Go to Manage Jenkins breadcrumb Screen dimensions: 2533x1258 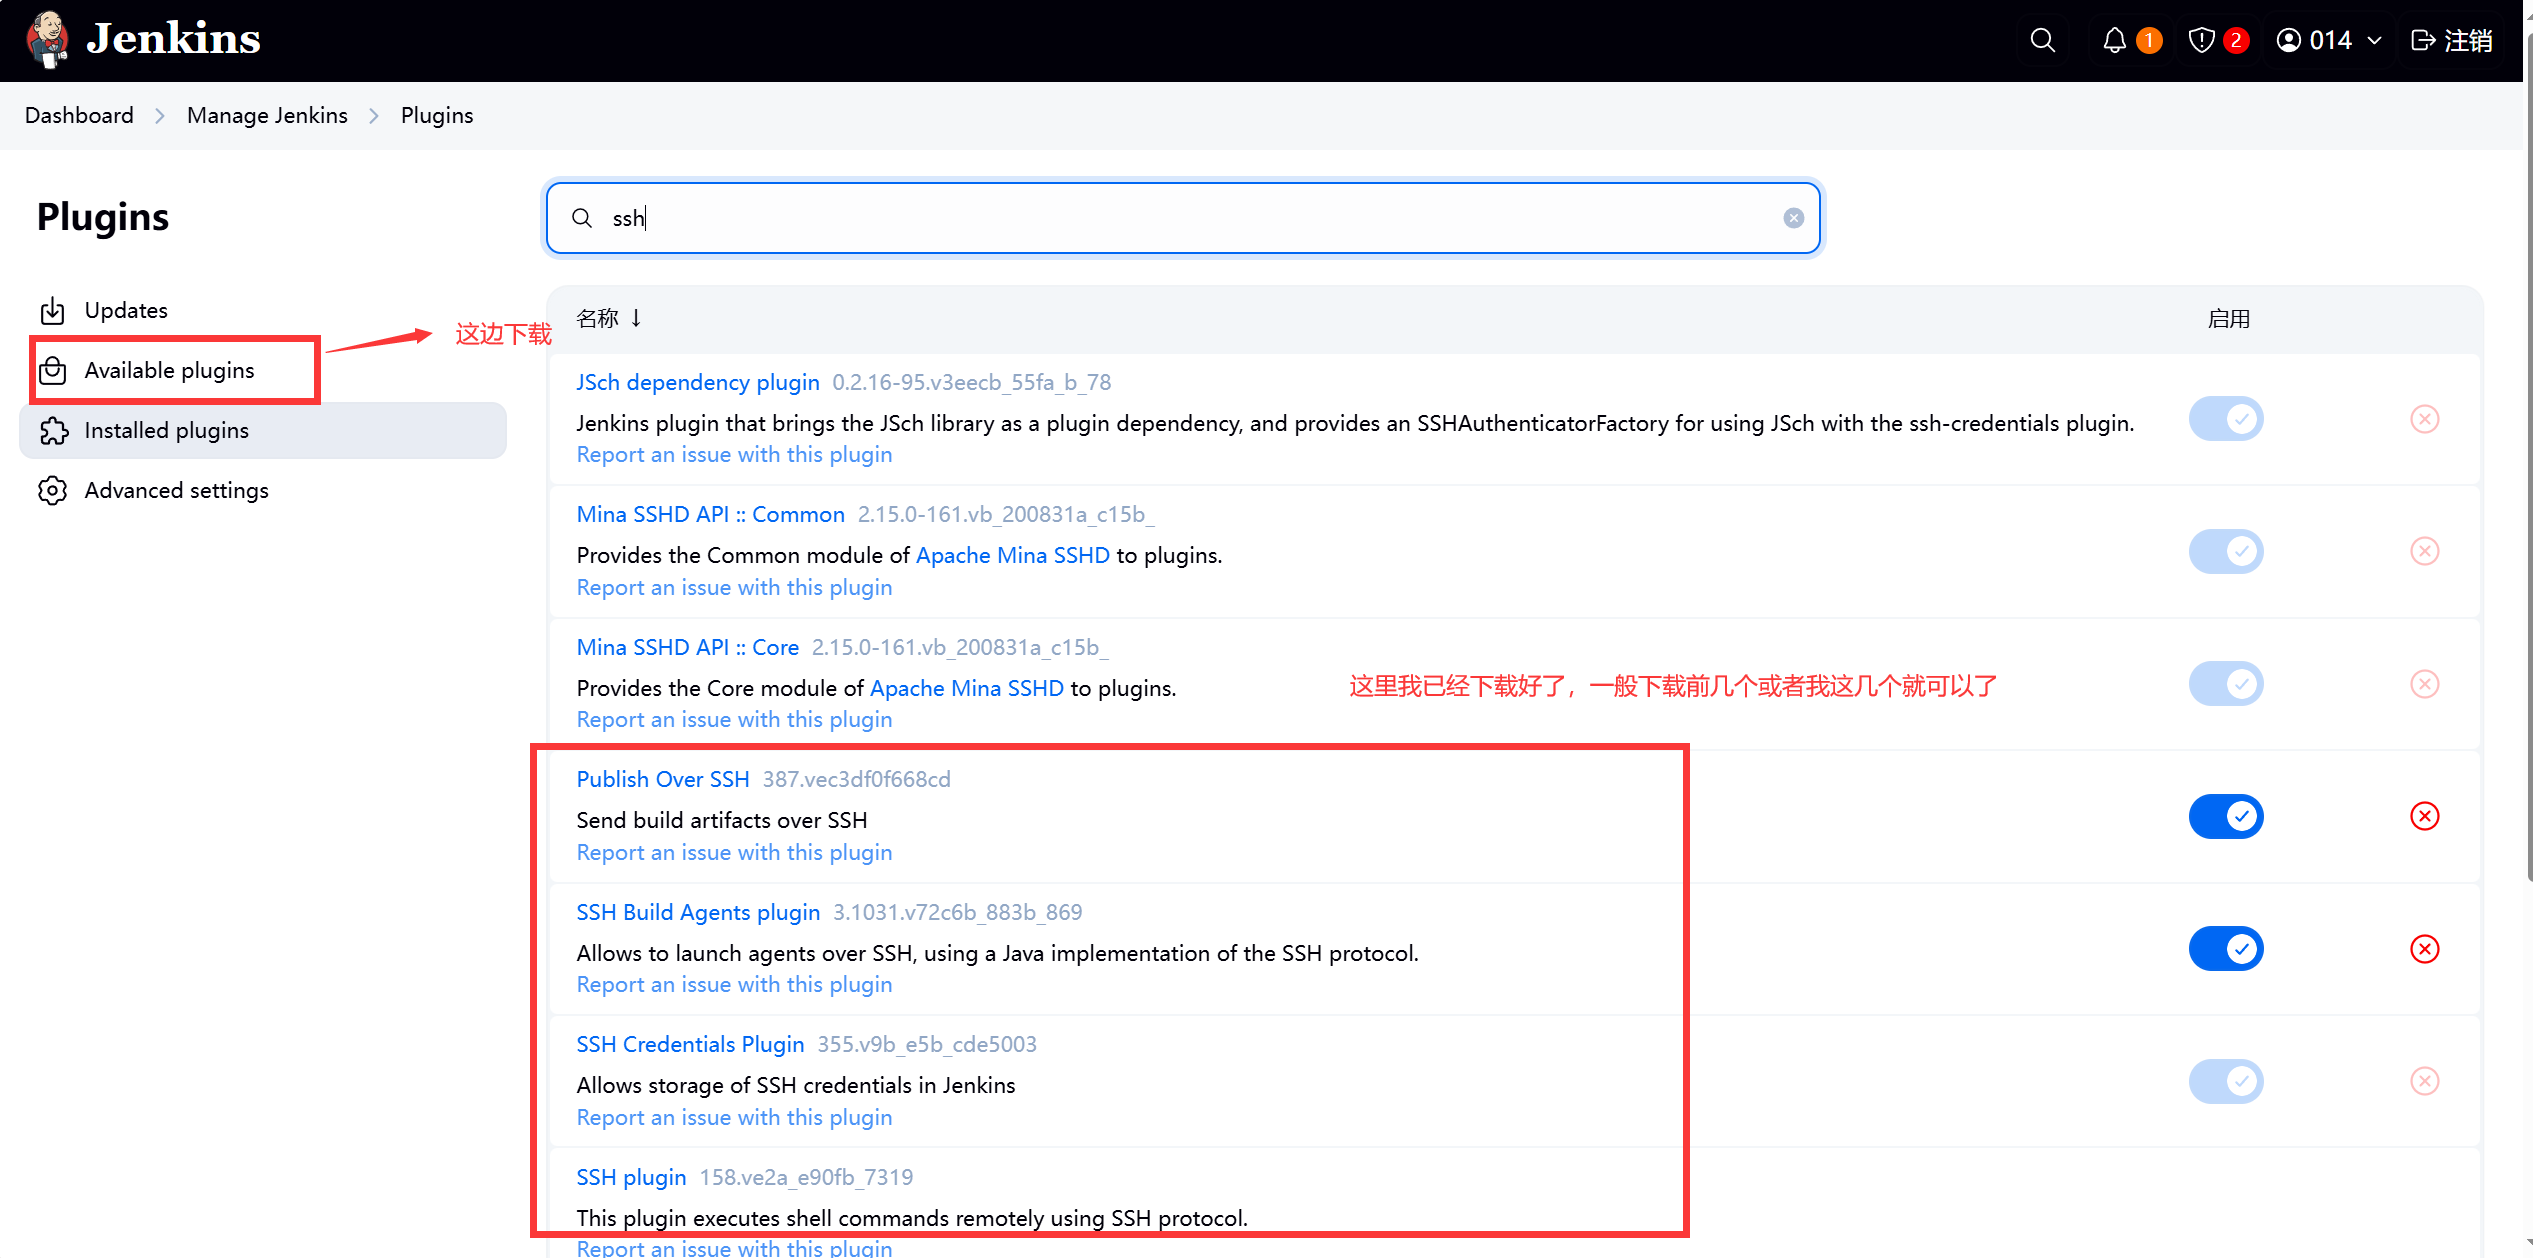[267, 116]
